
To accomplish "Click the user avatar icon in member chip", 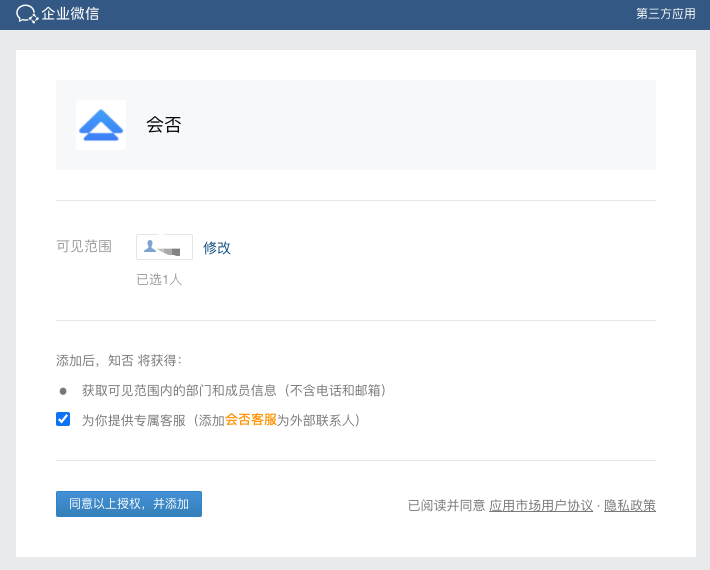I will (x=150, y=246).
